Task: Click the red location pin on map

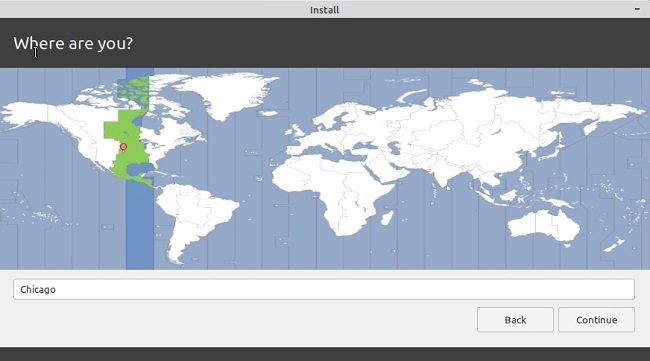Action: click(x=123, y=147)
